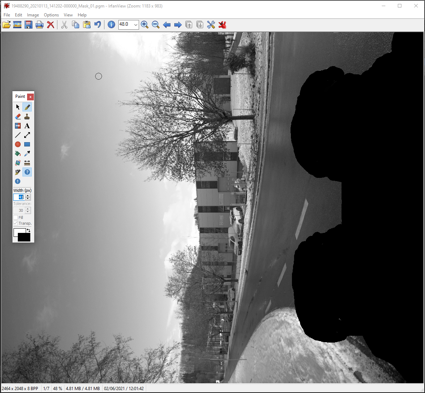Open the Image menu
Screen dimensions: 425x393
tap(33, 15)
